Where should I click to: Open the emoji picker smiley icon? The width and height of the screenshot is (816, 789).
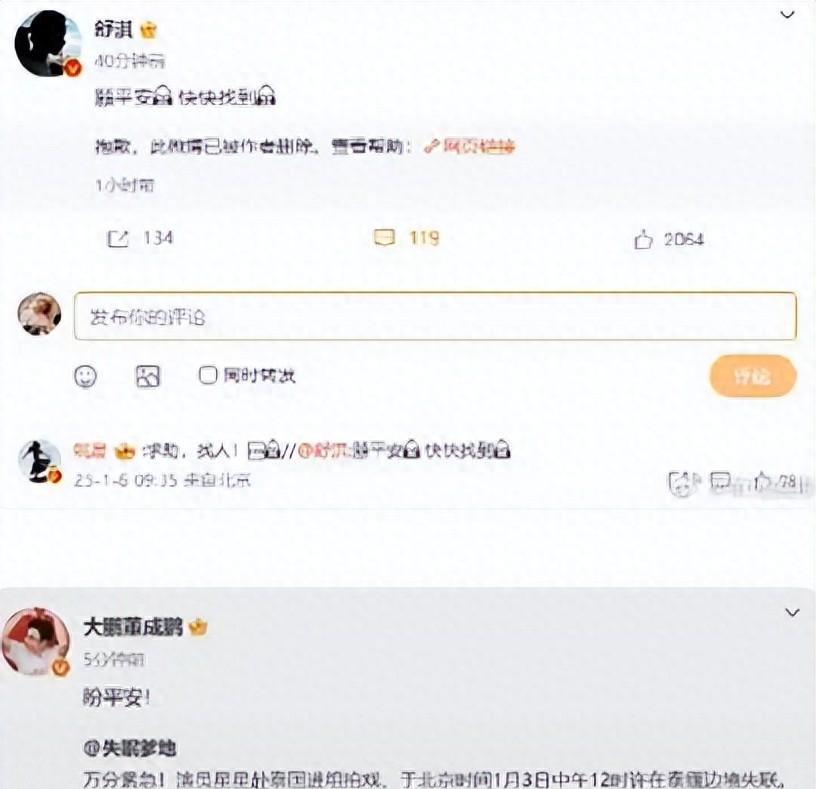point(86,376)
